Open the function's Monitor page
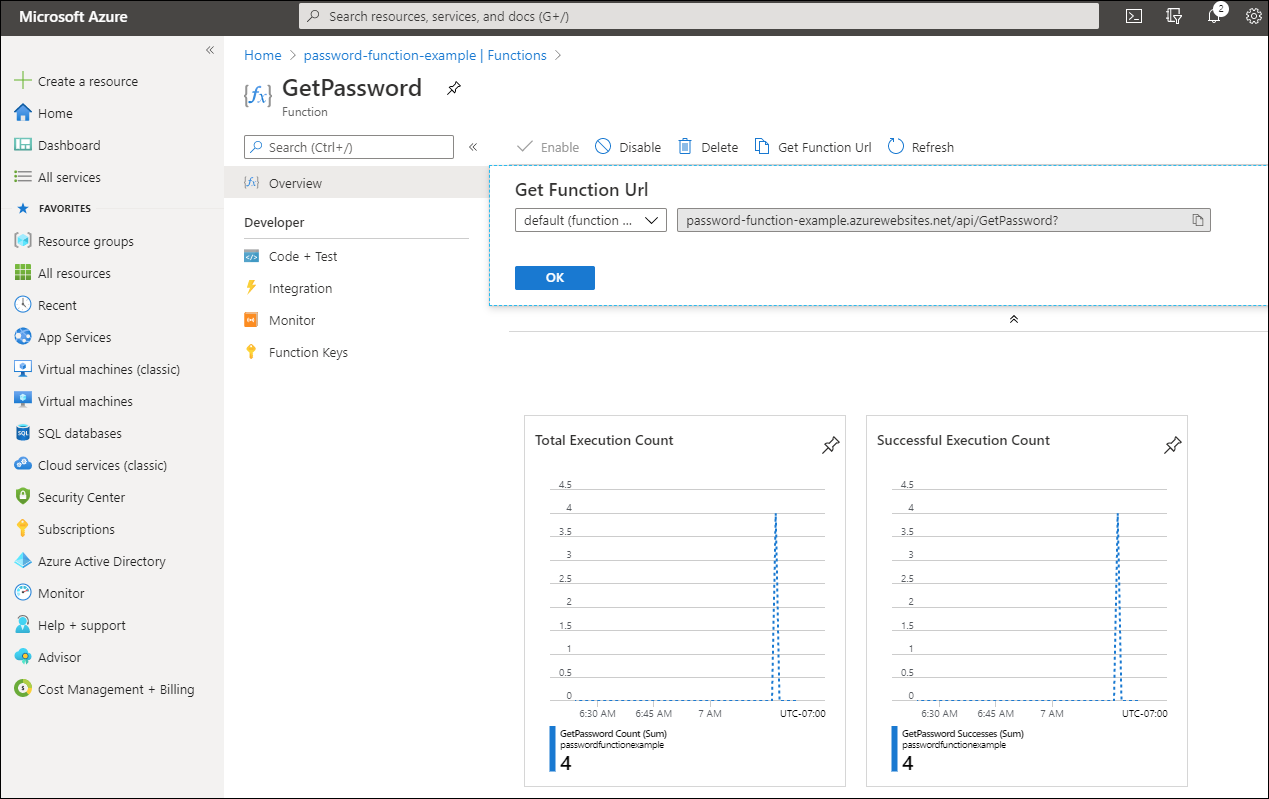The width and height of the screenshot is (1269, 799). pyautogui.click(x=292, y=320)
